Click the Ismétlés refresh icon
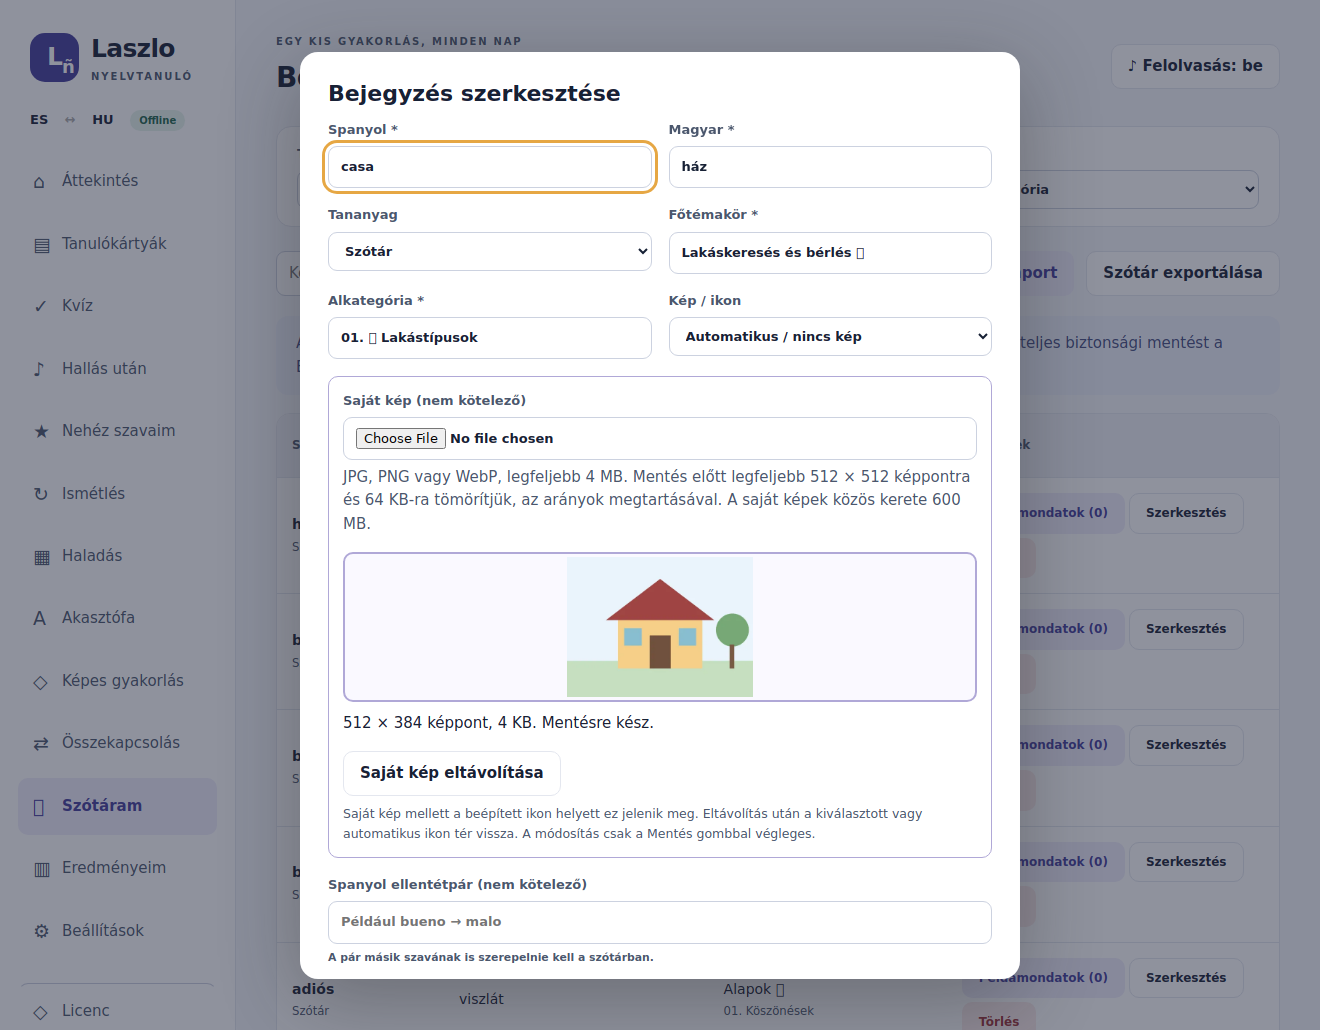The image size is (1320, 1030). coord(41,494)
